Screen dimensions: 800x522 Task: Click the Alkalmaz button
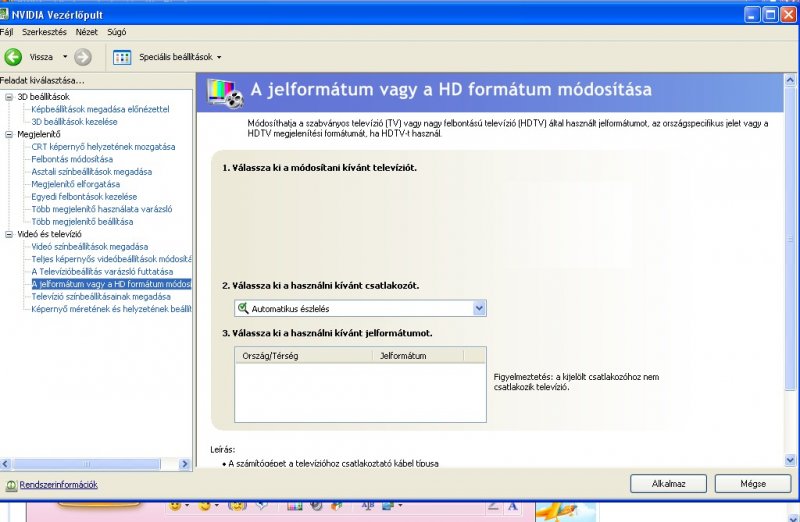[x=668, y=484]
